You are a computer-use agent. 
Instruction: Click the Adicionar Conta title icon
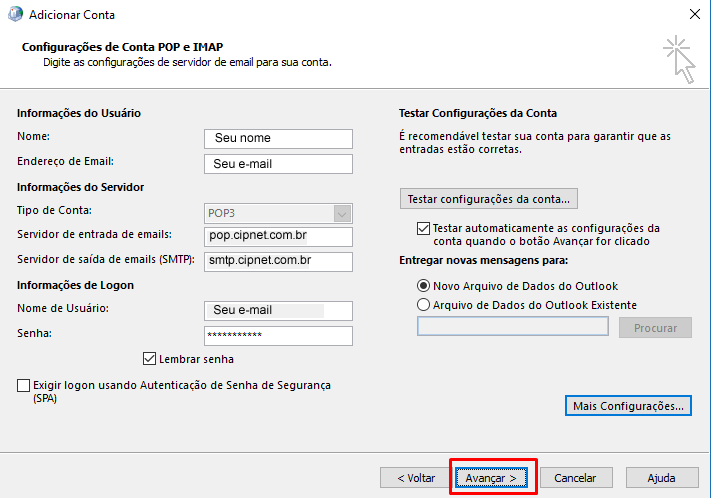[15, 14]
